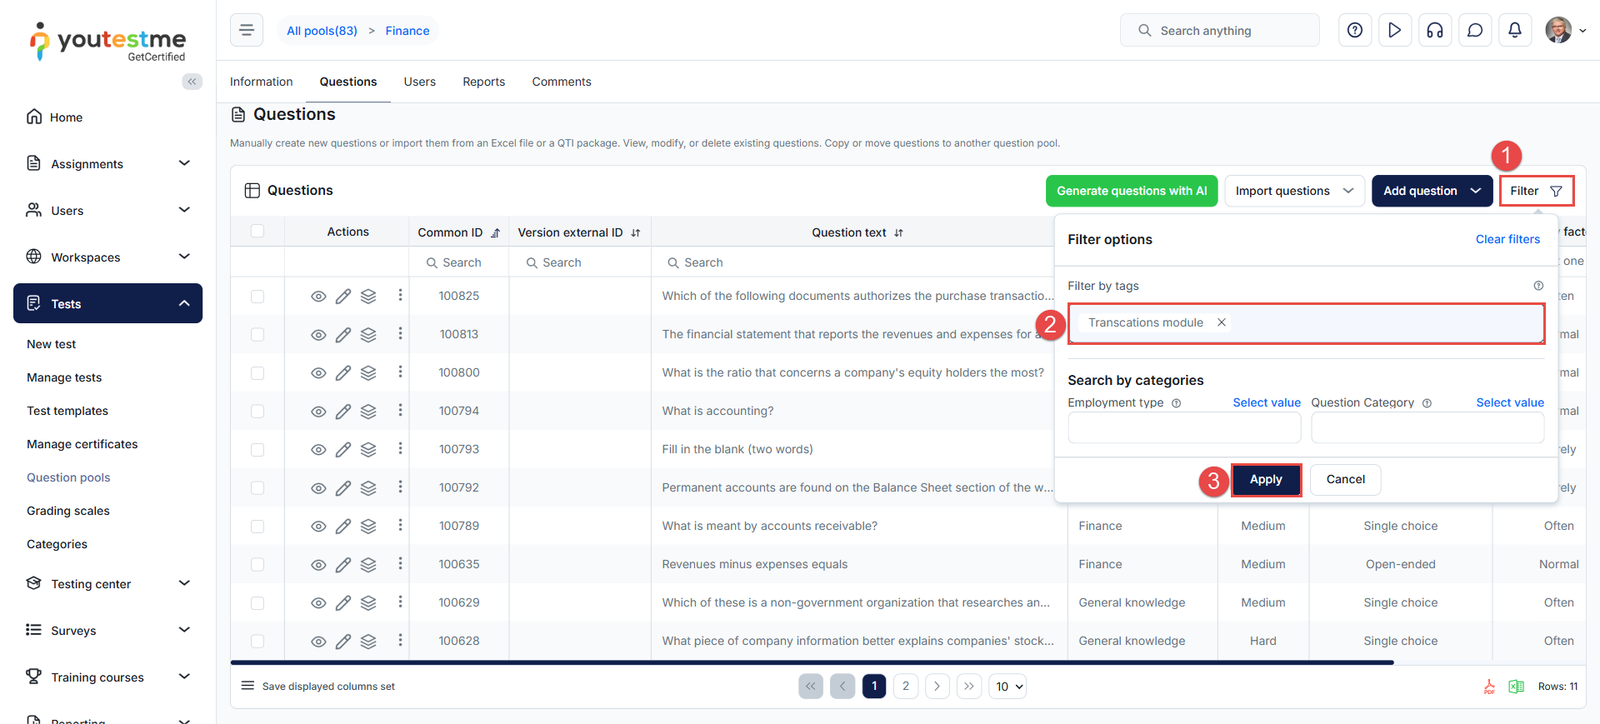Image resolution: width=1600 pixels, height=724 pixels.
Task: Open the chat bubble icon
Action: pos(1474,30)
